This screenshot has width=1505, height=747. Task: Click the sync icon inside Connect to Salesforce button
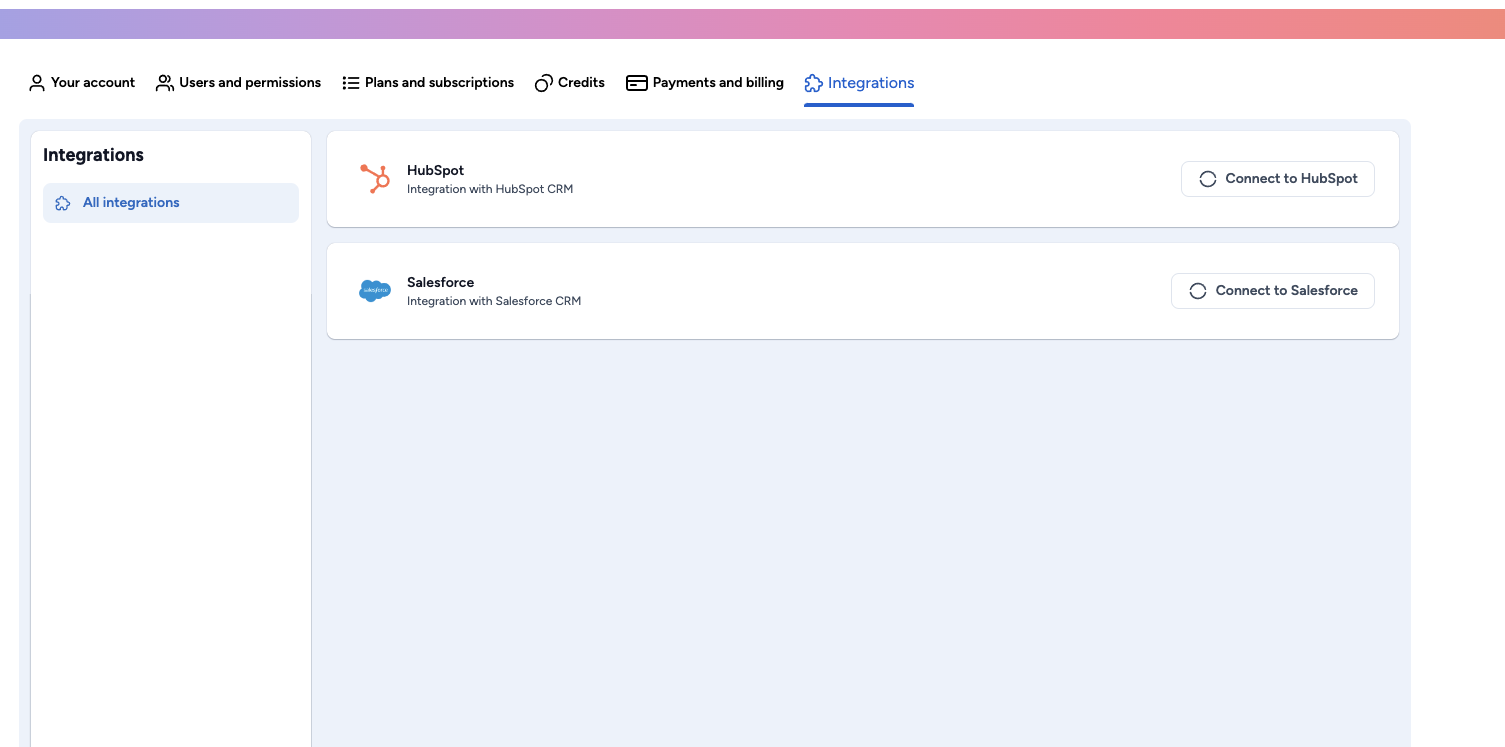click(x=1197, y=290)
